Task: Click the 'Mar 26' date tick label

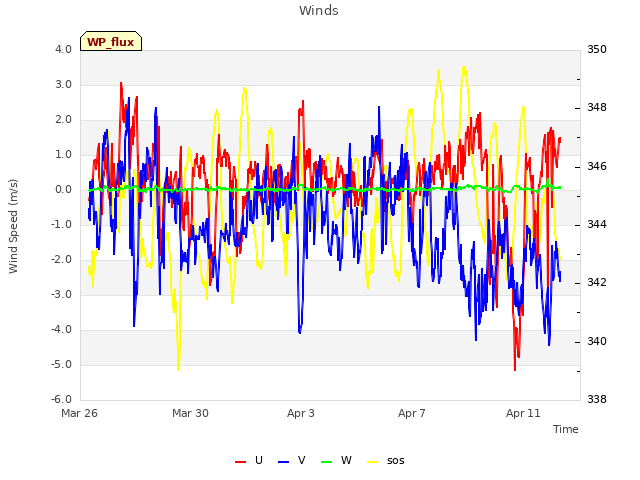Action: (x=79, y=413)
